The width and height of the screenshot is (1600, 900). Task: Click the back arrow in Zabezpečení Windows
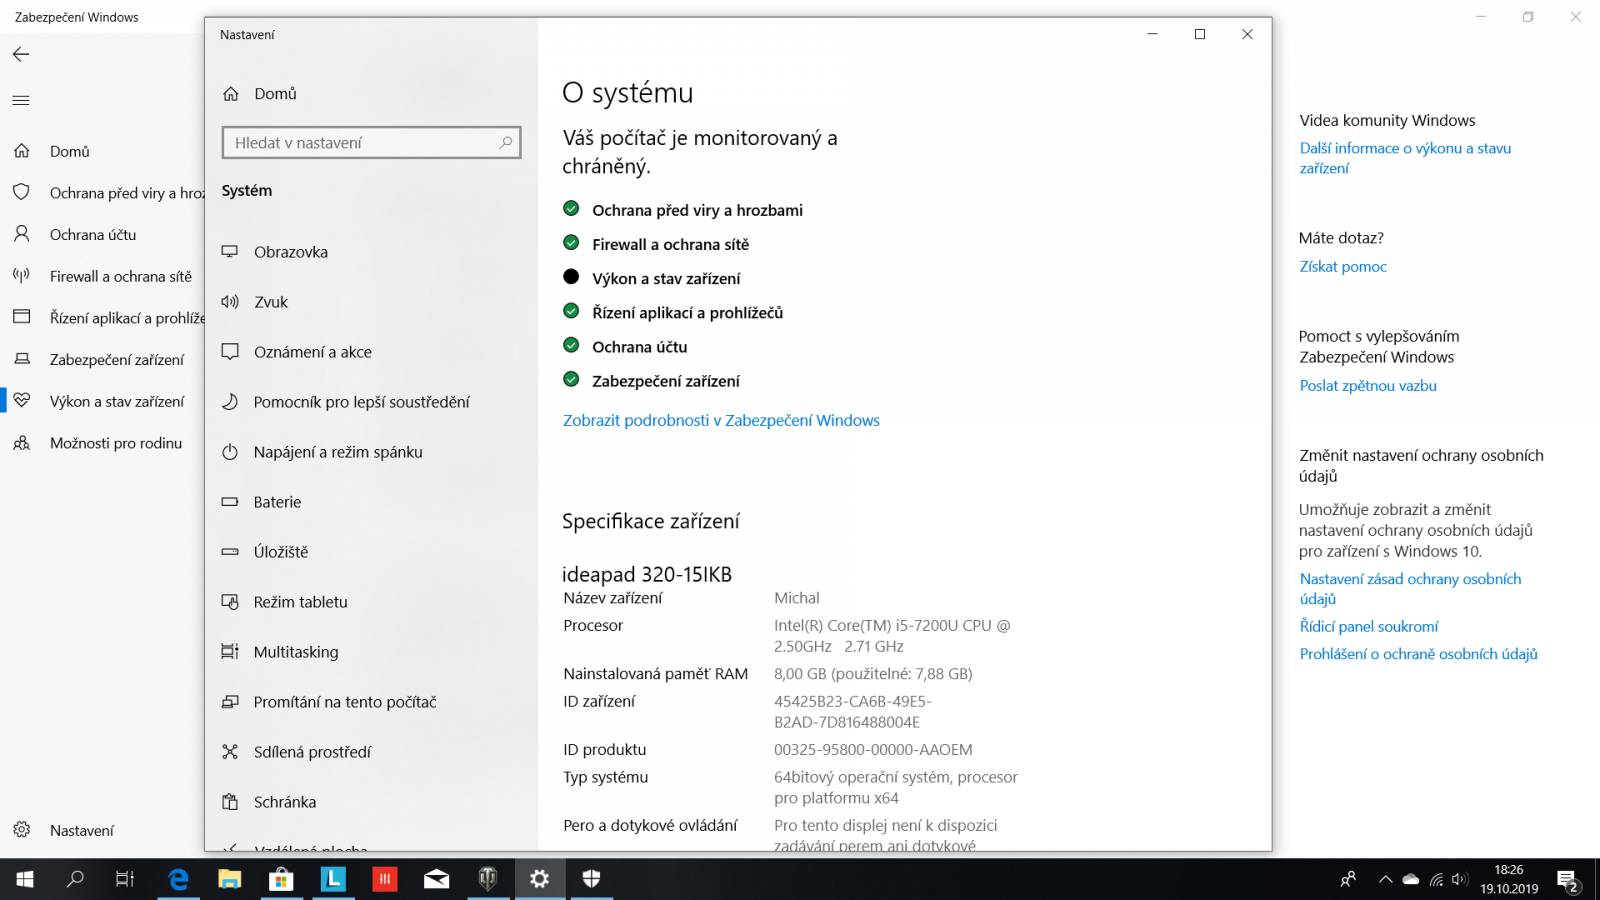tap(21, 54)
